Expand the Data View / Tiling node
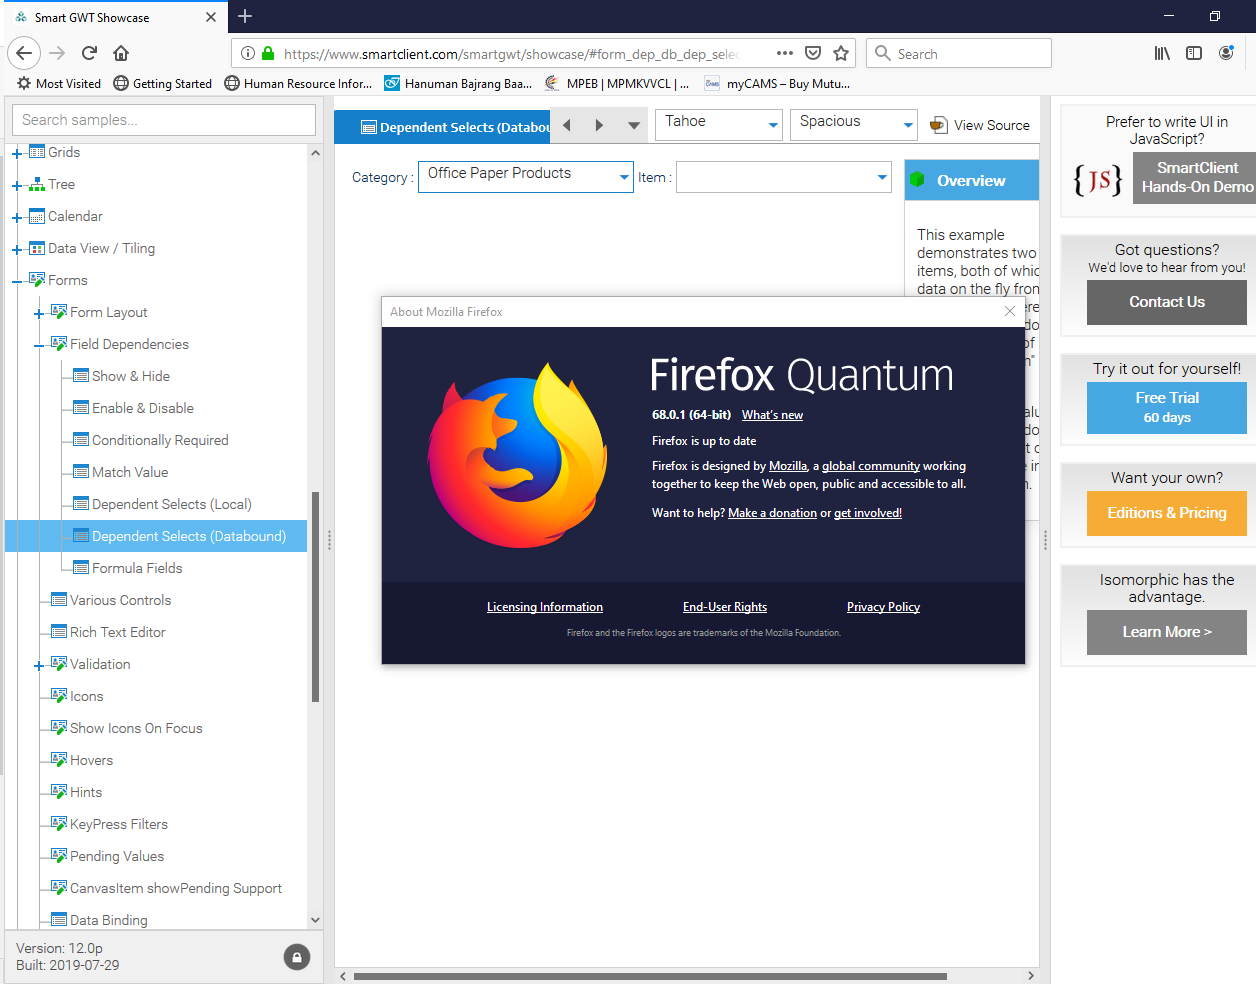Image resolution: width=1256 pixels, height=984 pixels. (x=16, y=249)
